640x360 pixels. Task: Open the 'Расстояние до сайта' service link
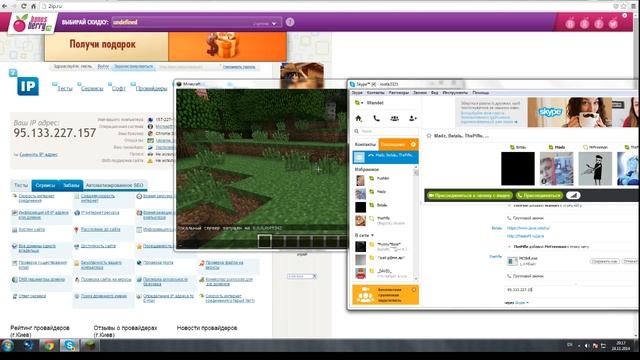[100, 229]
